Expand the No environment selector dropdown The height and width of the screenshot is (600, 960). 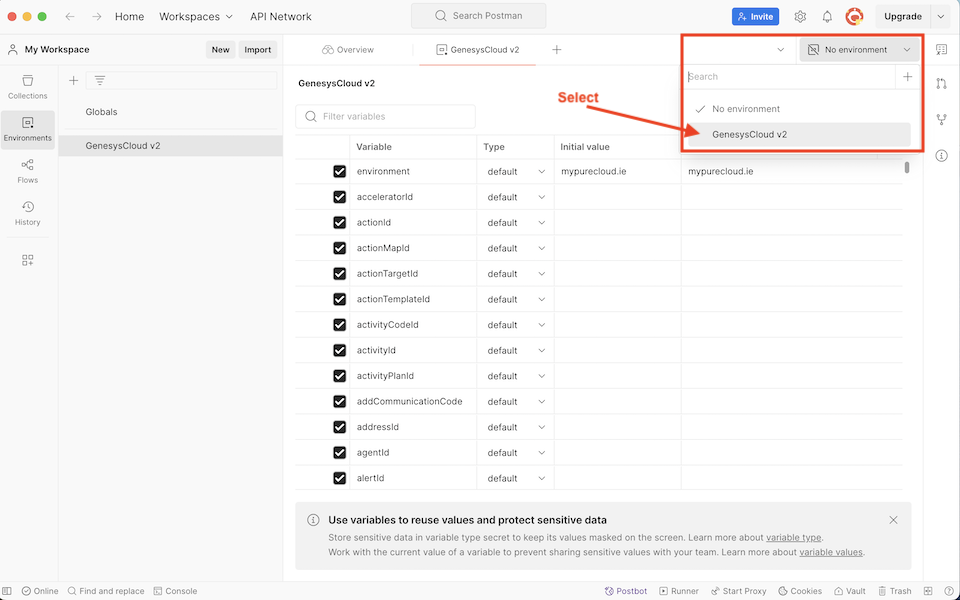(859, 50)
